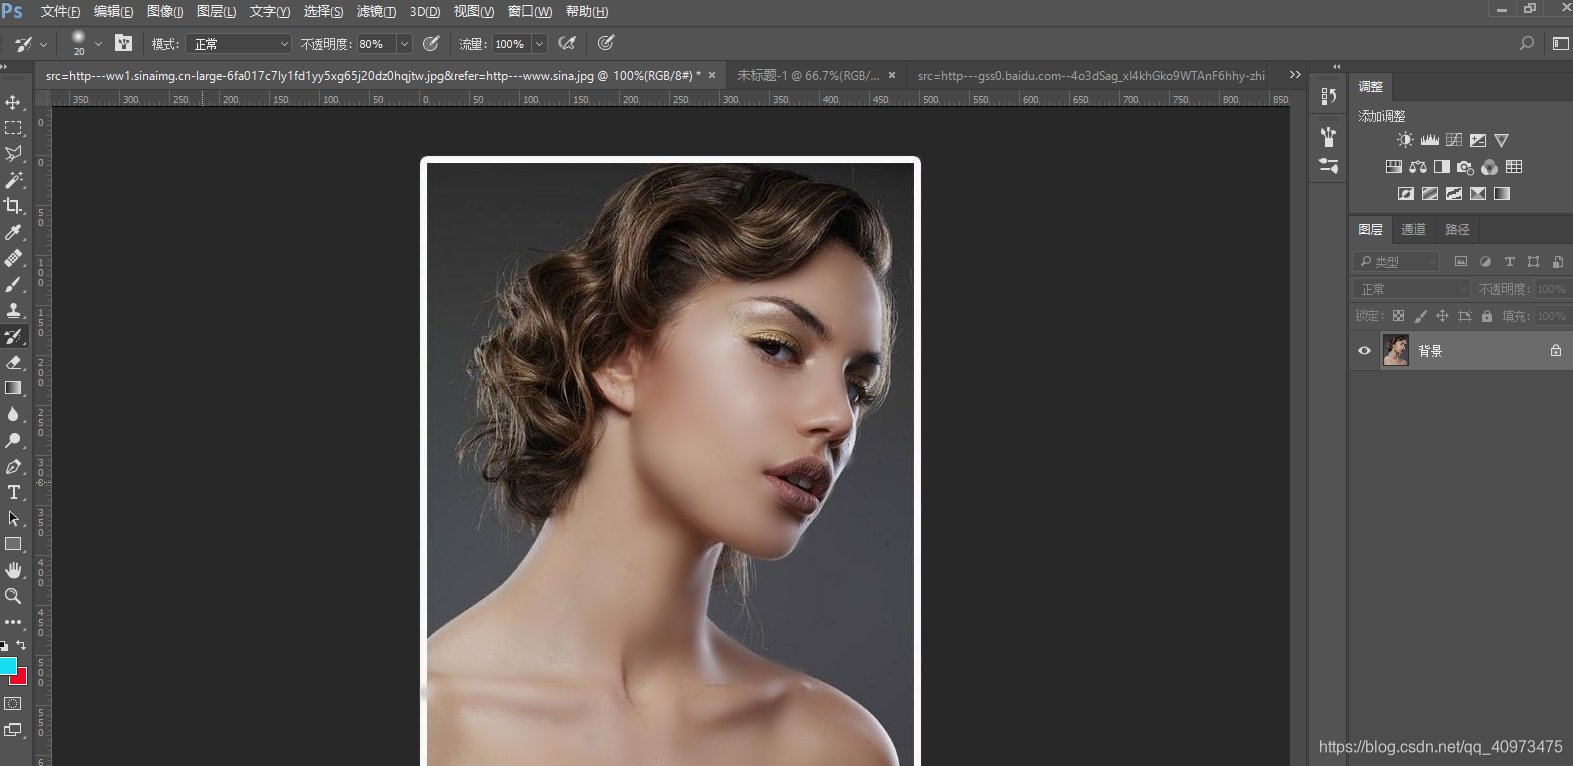Switch to the 路径 tab
1573x766 pixels.
1457,229
